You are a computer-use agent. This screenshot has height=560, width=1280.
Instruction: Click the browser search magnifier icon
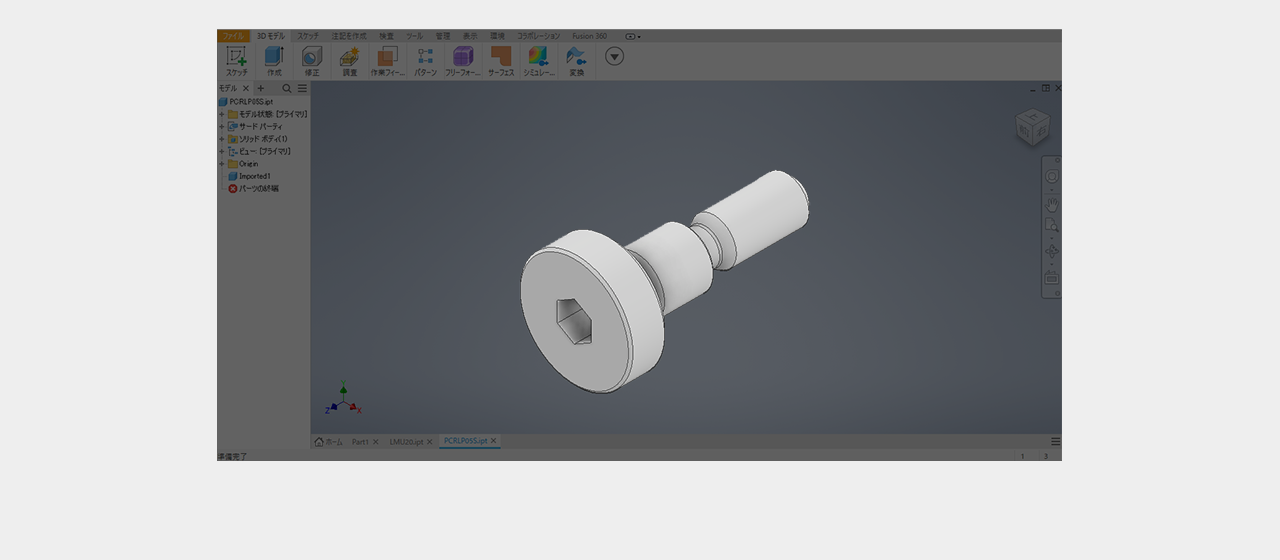pyautogui.click(x=287, y=88)
